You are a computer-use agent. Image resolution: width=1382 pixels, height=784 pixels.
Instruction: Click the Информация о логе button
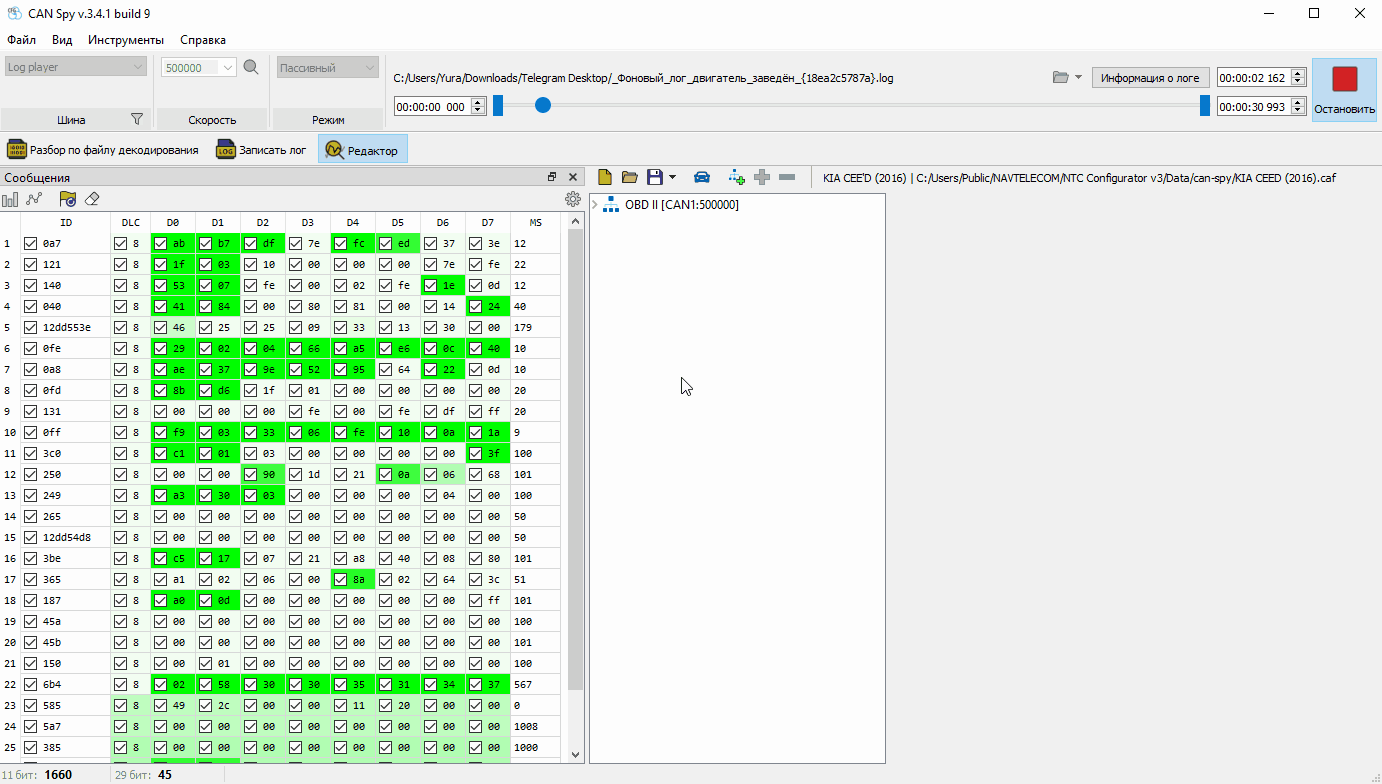pyautogui.click(x=1150, y=77)
